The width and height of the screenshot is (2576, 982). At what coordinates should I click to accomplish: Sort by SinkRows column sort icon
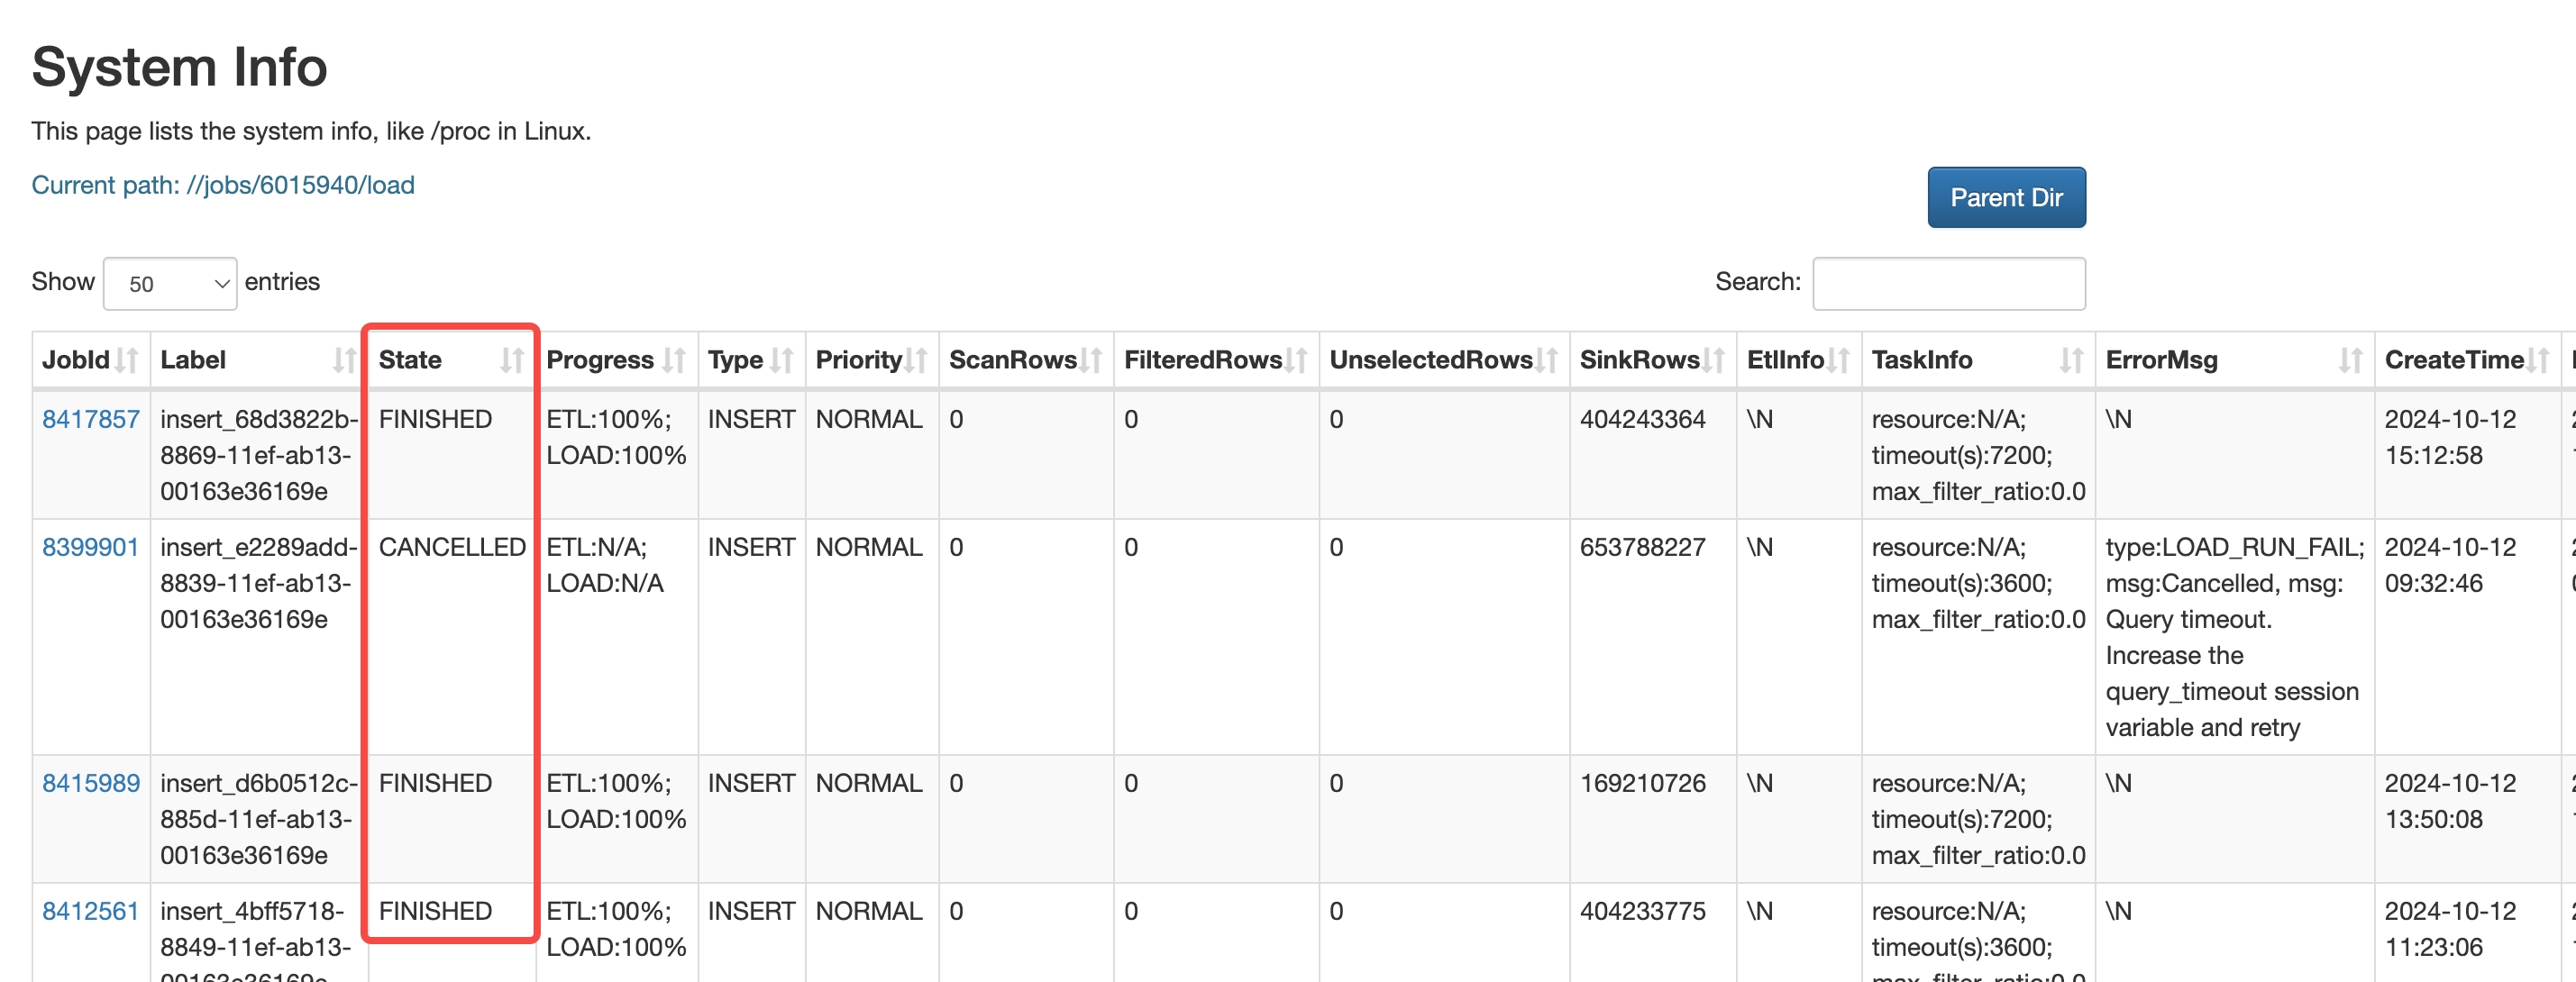point(1713,360)
